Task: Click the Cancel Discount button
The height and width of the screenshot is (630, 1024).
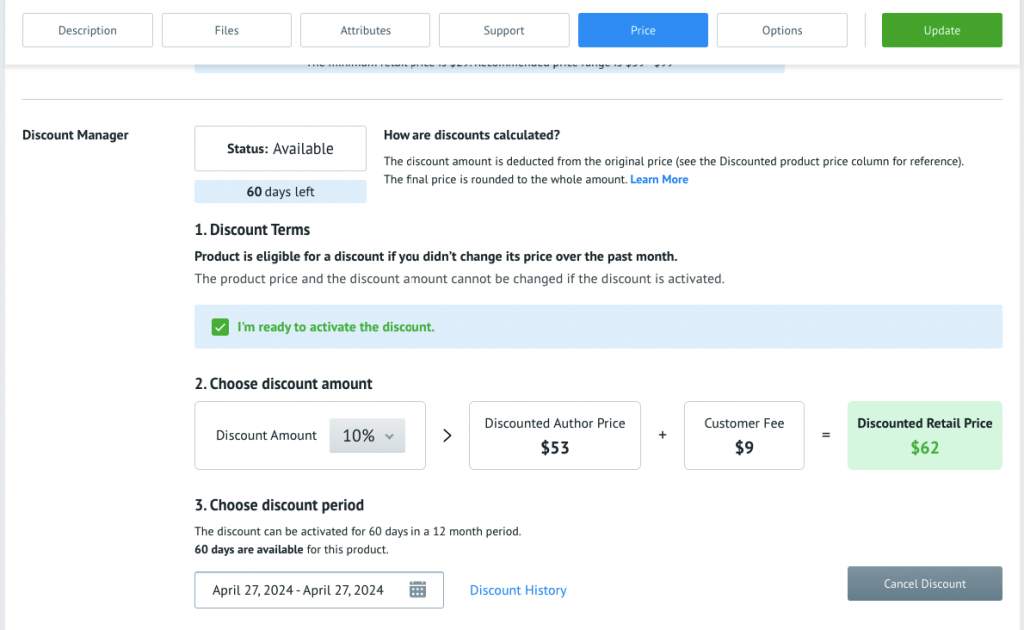Action: 924,584
